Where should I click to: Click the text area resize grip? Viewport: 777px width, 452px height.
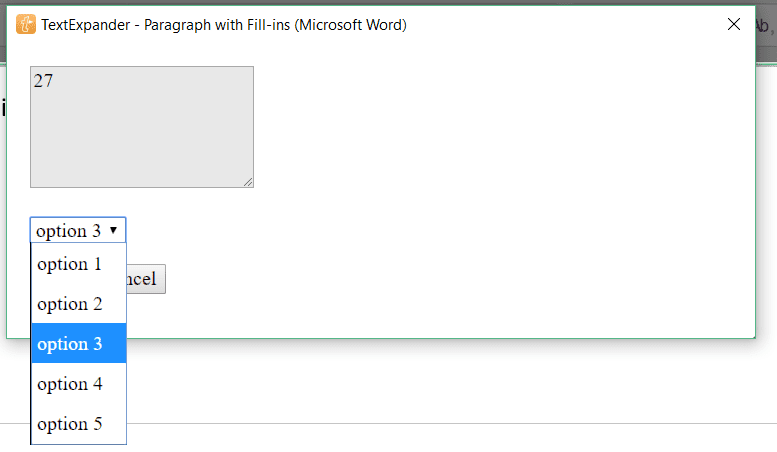tap(248, 182)
